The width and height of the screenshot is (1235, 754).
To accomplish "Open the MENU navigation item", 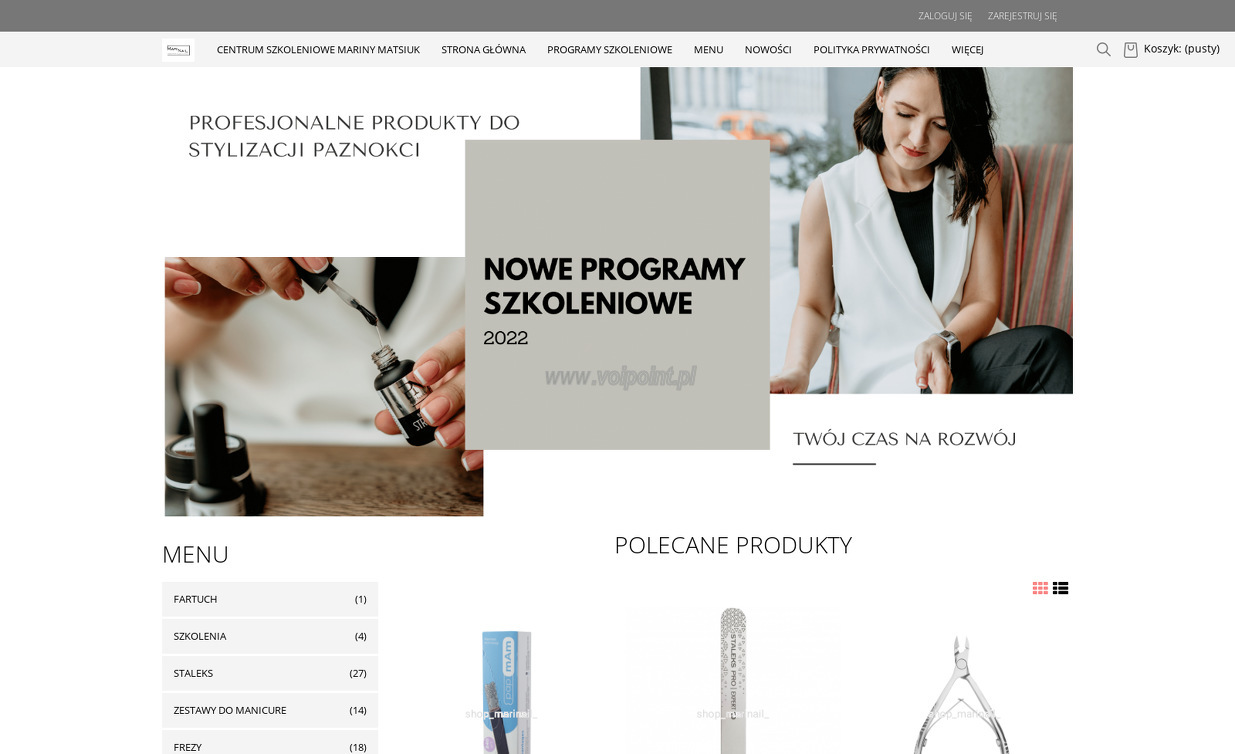I will click(708, 50).
